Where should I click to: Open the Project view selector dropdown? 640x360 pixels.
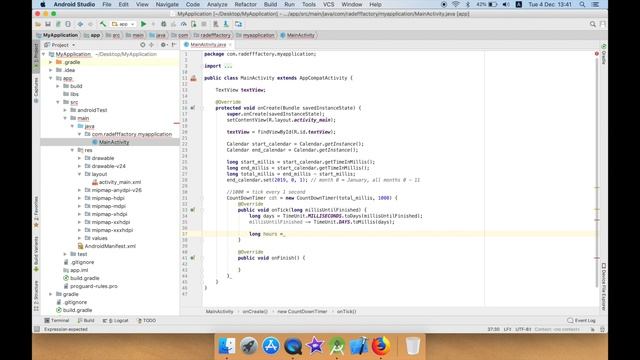60,45
